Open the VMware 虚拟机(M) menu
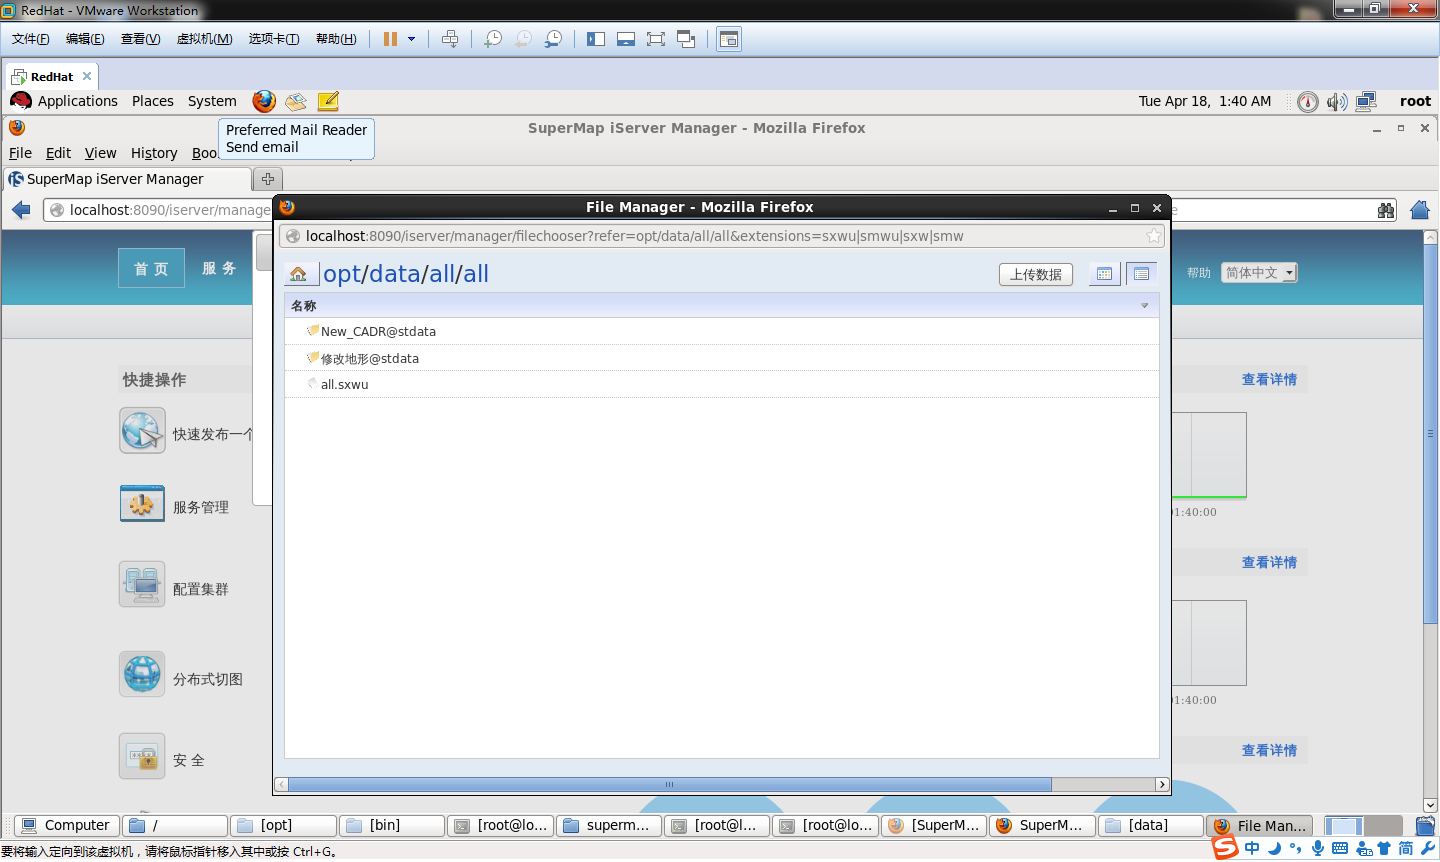 204,39
